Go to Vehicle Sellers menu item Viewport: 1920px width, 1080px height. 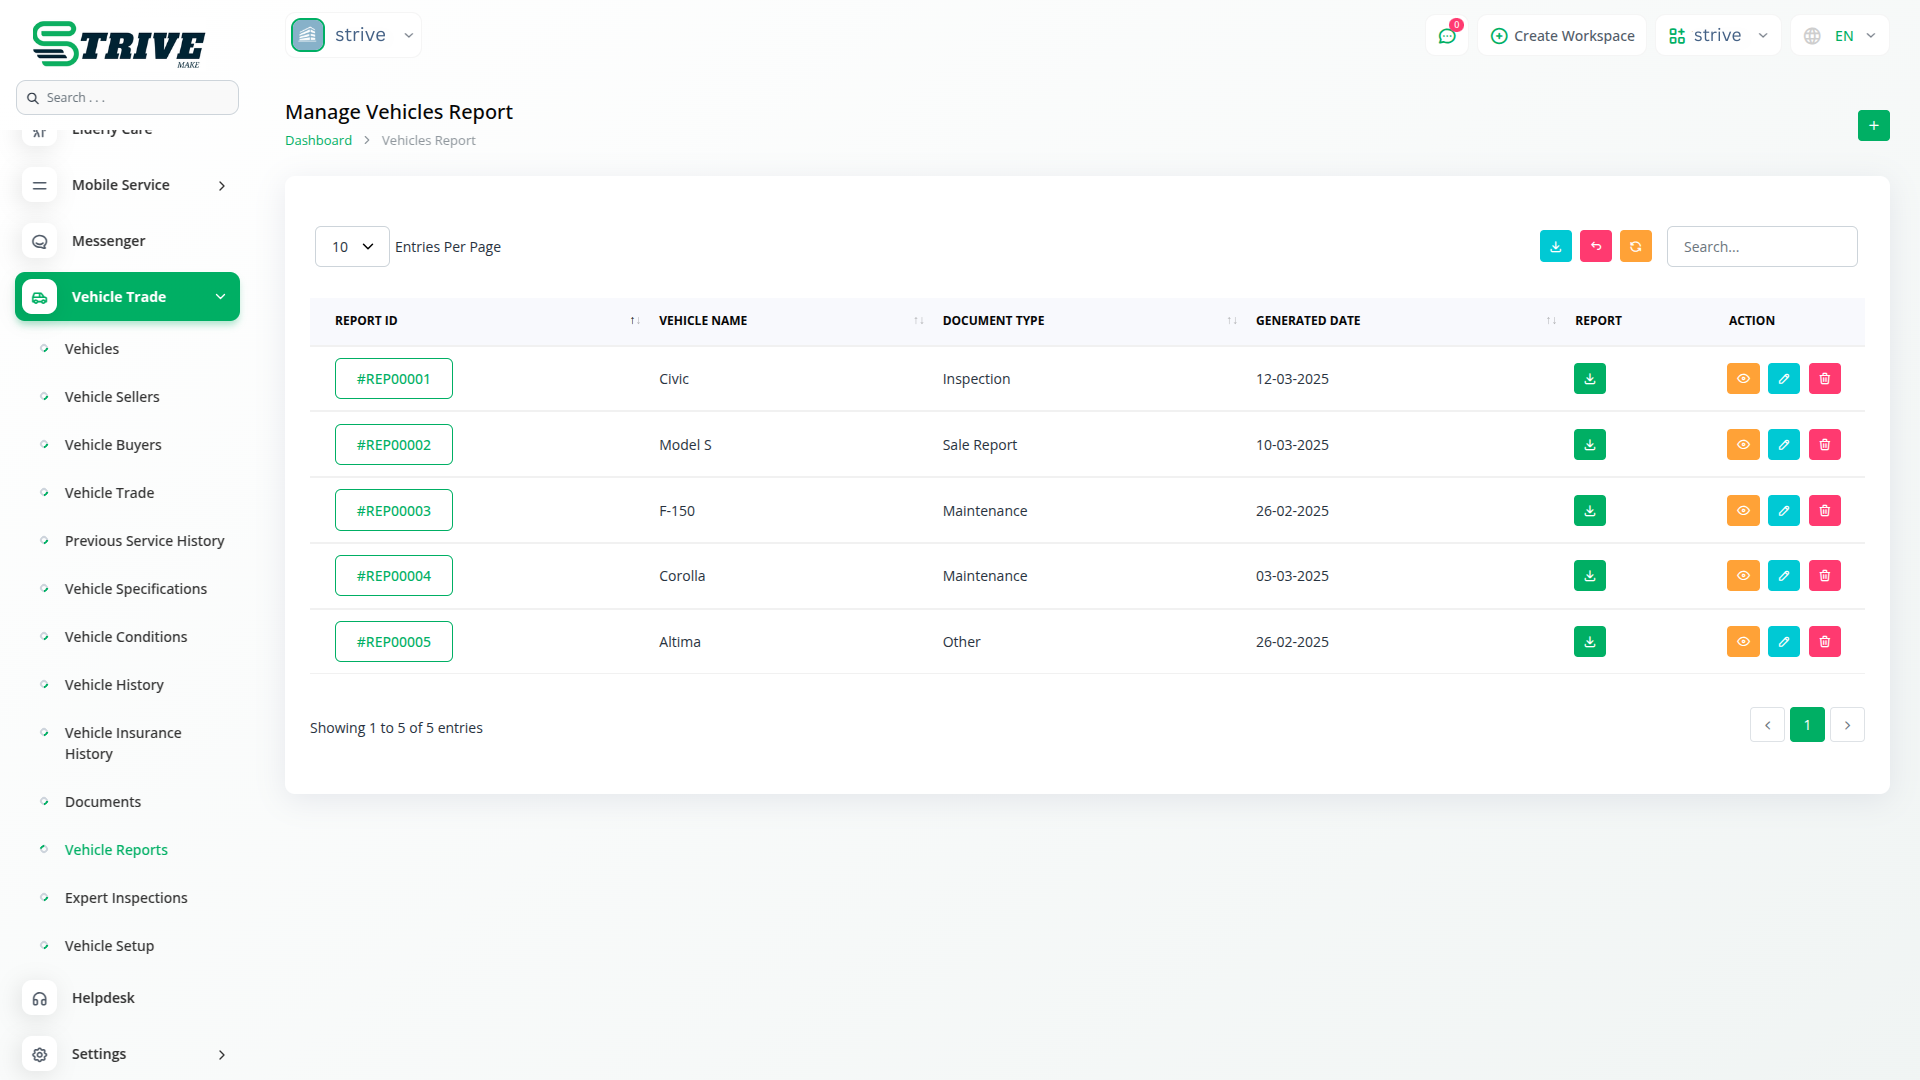point(112,397)
